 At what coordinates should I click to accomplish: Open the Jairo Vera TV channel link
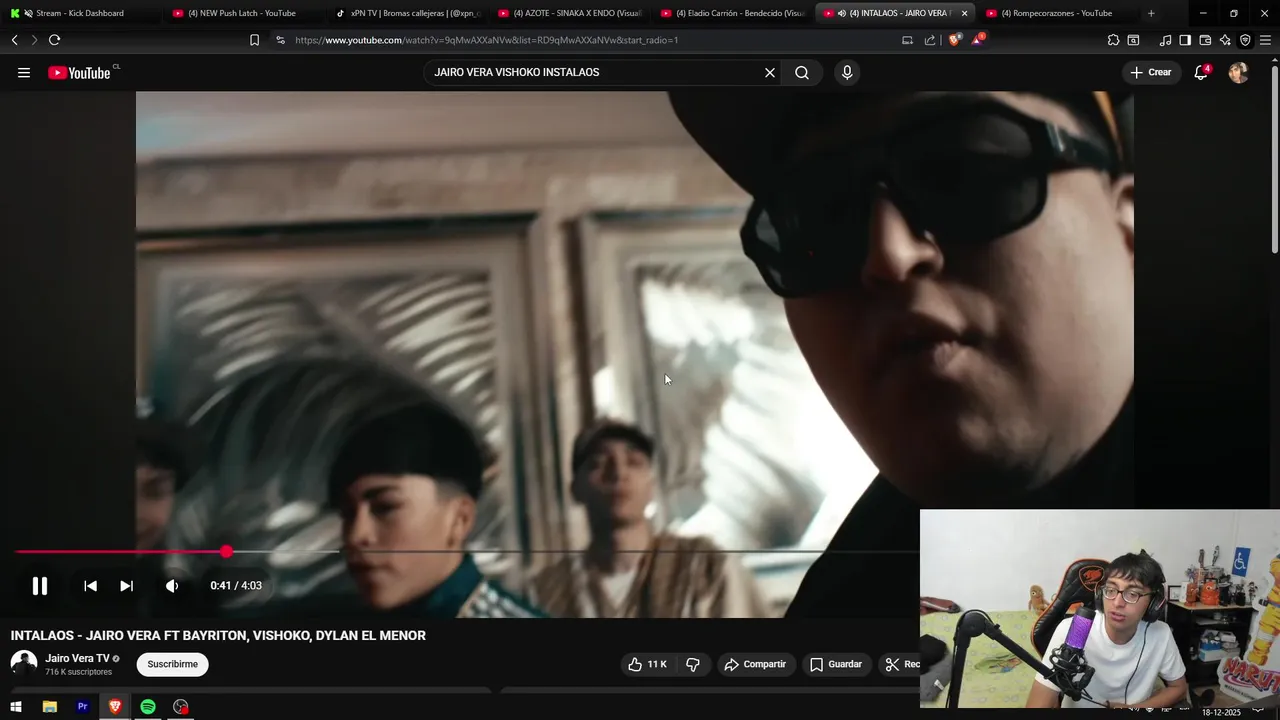click(77, 658)
